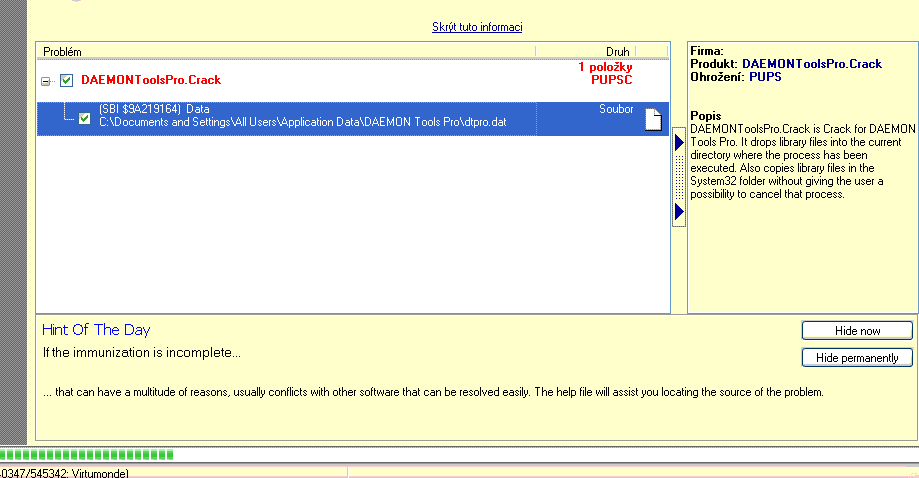Viewport: 919px width, 478px height.
Task: Click the upper blue arrow on panel splitter
Action: (x=679, y=142)
